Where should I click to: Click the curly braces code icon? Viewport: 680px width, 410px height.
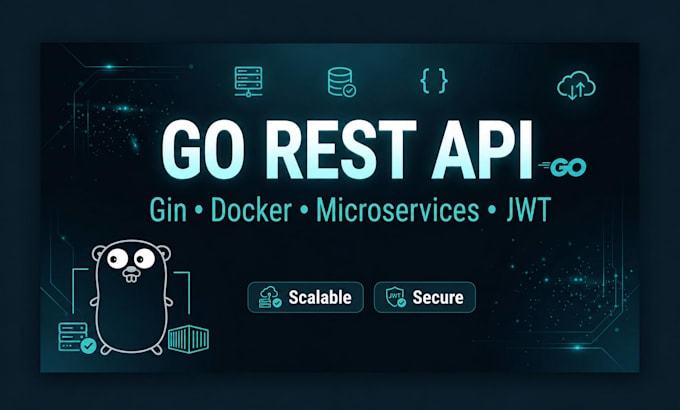point(434,81)
